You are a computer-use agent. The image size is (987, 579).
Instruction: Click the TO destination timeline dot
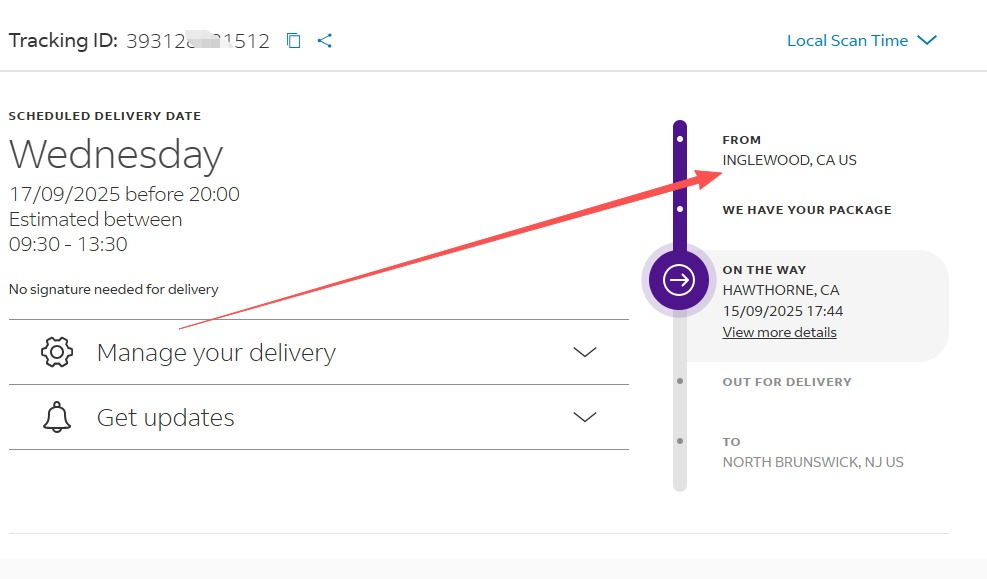pyautogui.click(x=681, y=441)
